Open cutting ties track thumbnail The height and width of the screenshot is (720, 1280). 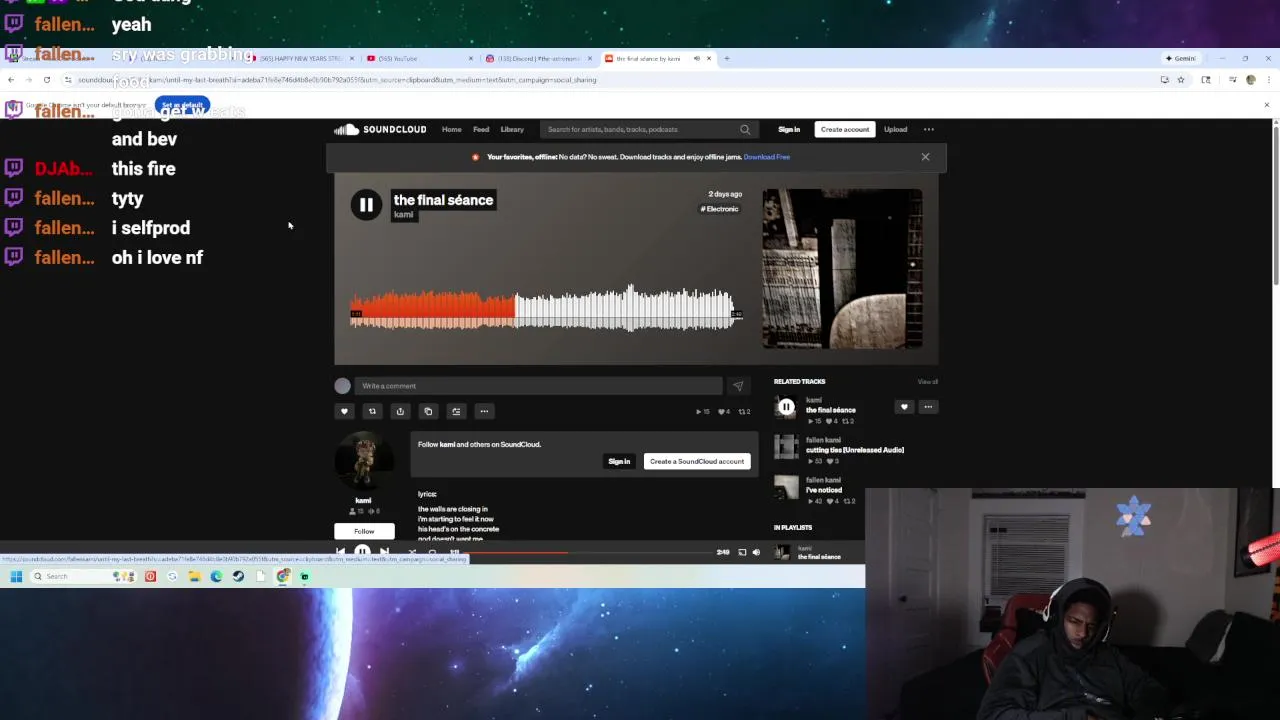point(786,447)
